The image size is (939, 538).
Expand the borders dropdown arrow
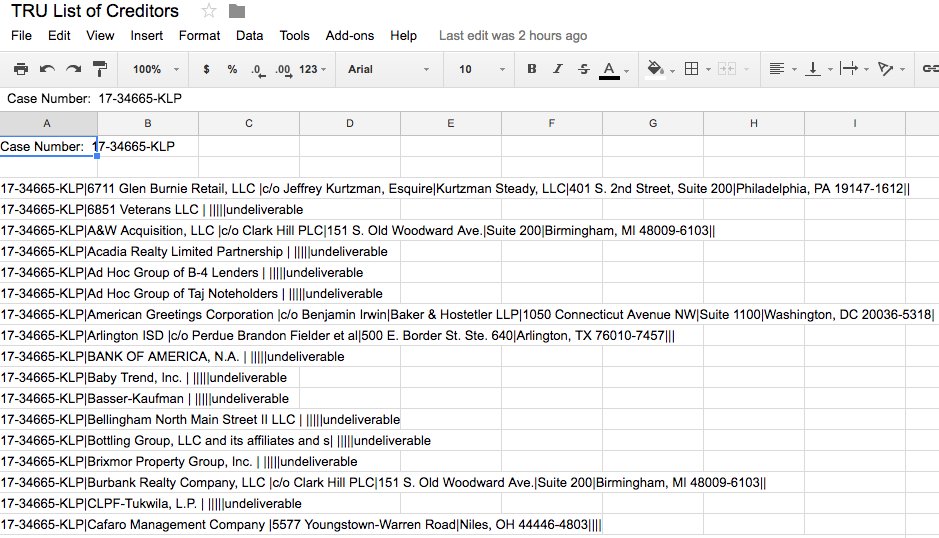[x=708, y=69]
